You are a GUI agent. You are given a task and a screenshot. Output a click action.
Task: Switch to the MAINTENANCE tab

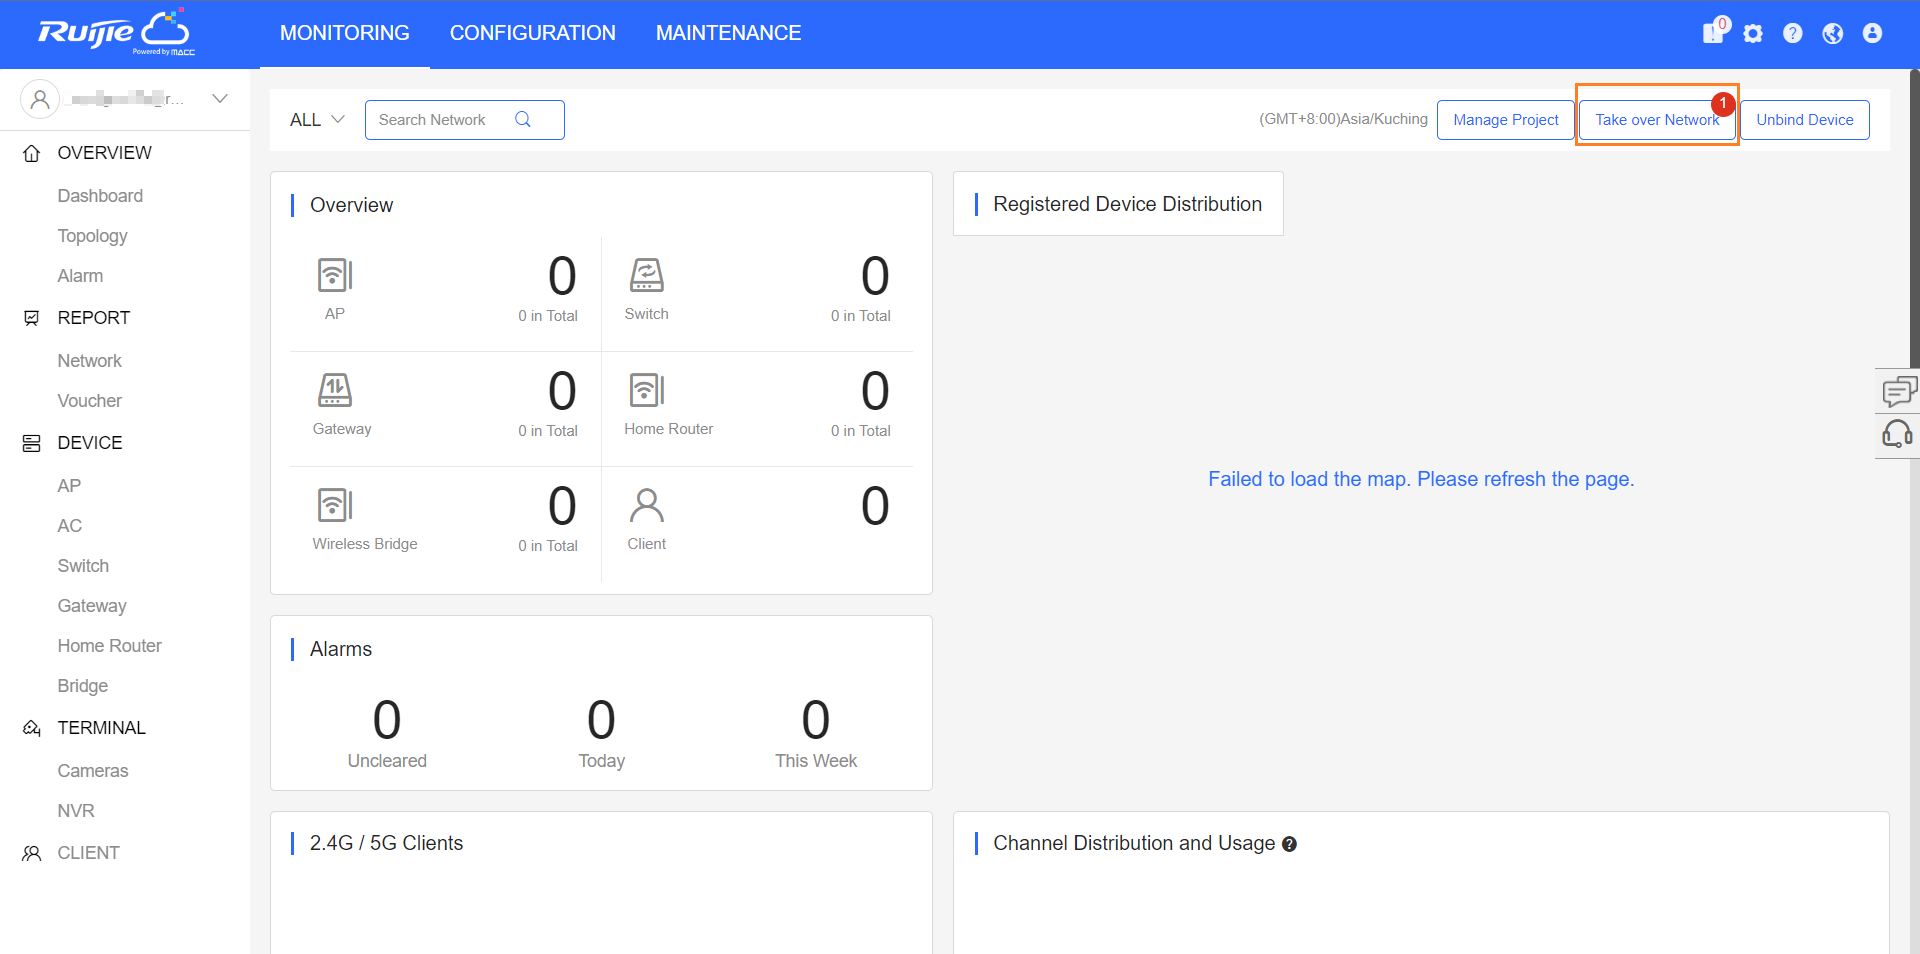[728, 33]
